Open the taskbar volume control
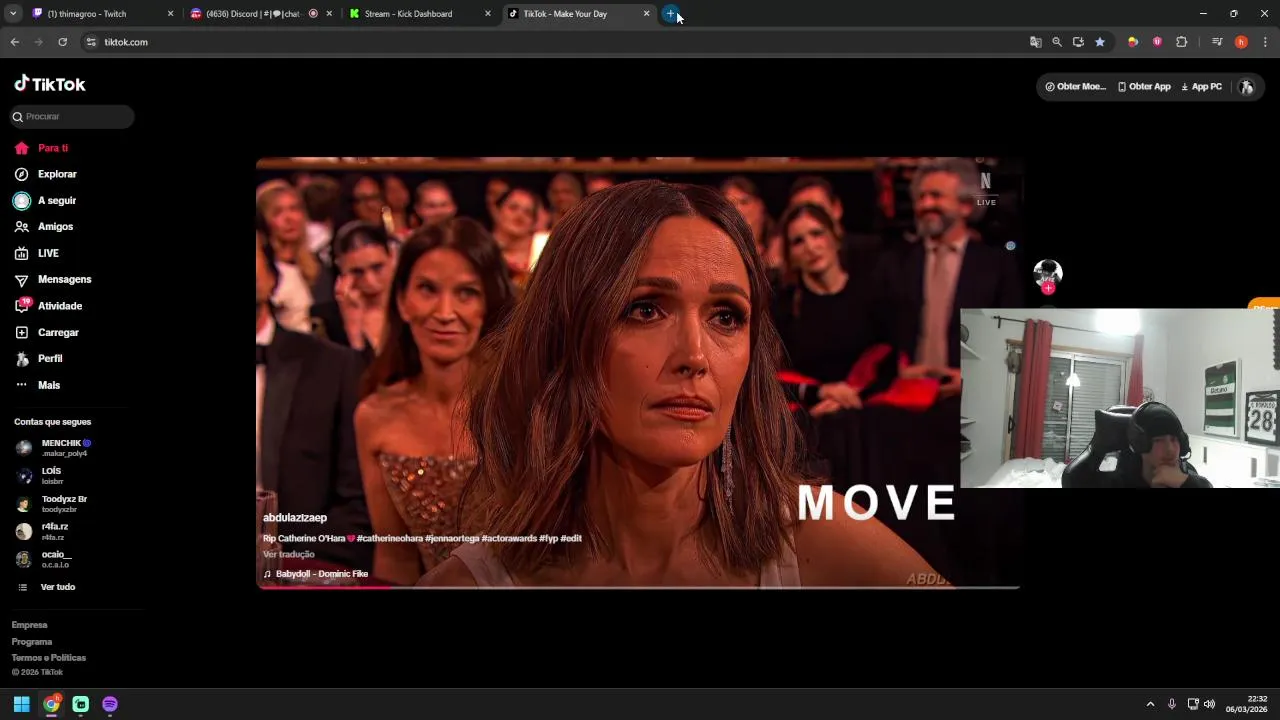1280x720 pixels. coord(1209,704)
